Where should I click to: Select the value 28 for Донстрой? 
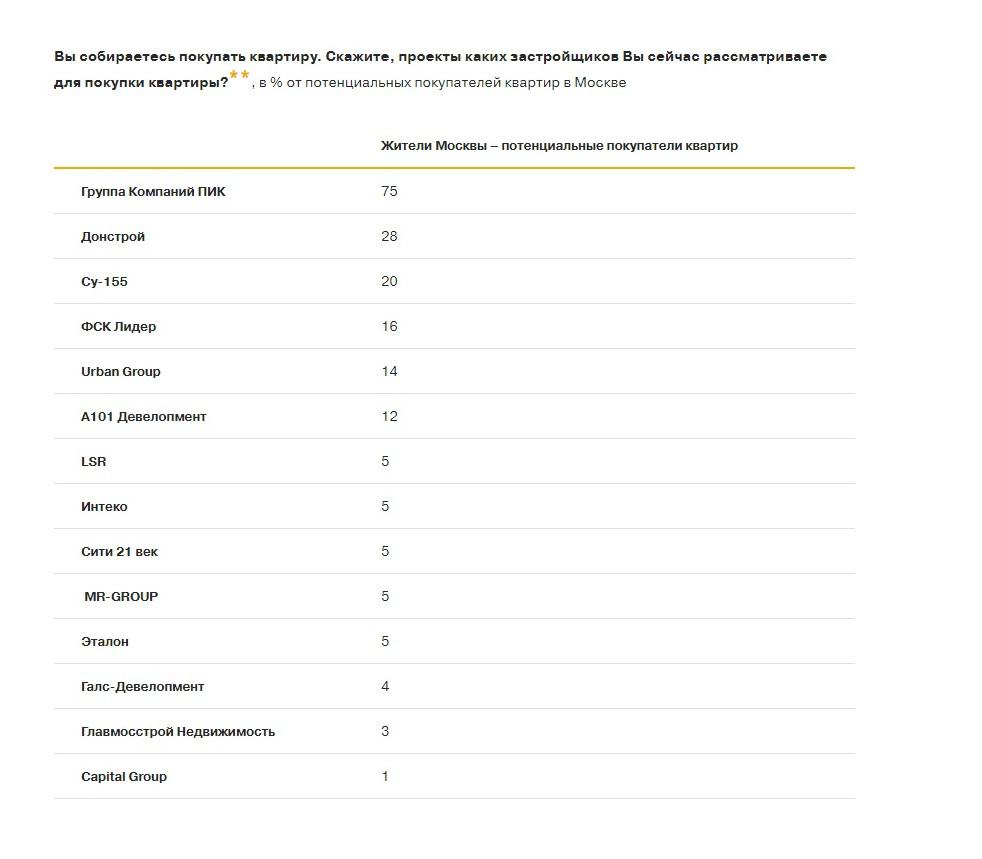tap(389, 237)
